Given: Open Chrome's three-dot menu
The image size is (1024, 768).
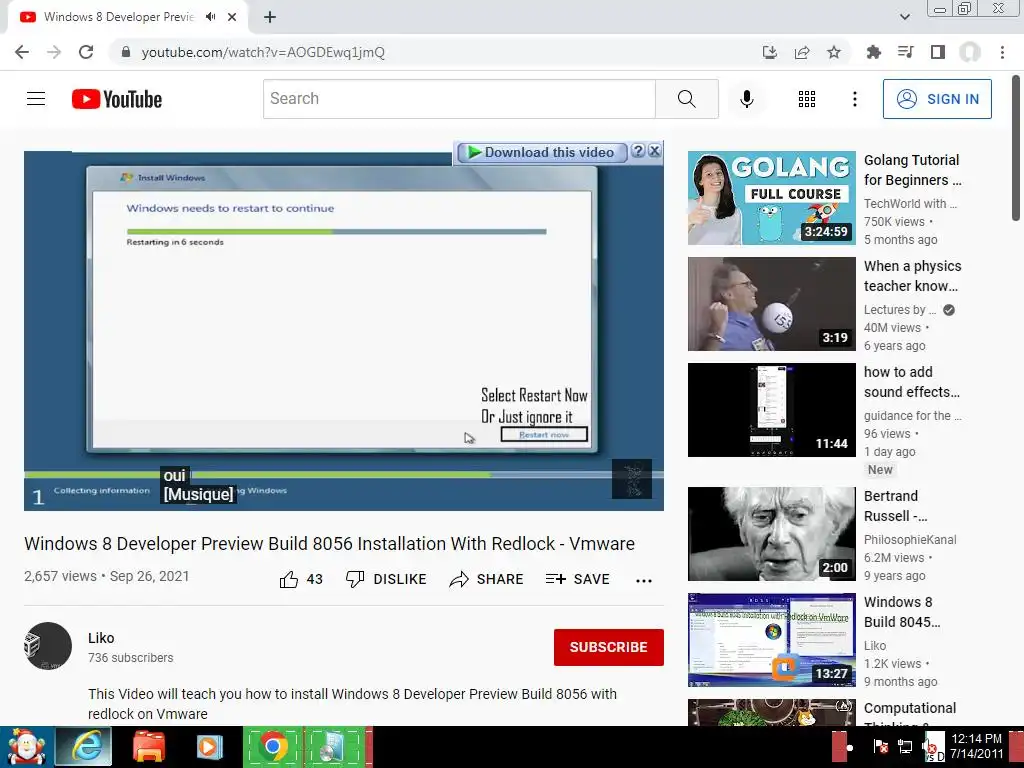Looking at the screenshot, I should click(x=1002, y=52).
